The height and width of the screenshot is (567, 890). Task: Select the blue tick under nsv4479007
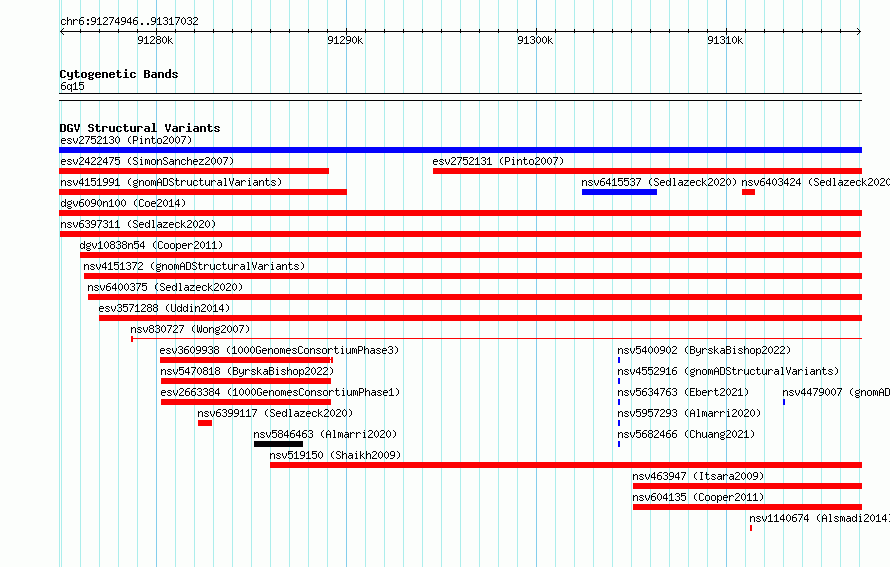[x=784, y=402]
